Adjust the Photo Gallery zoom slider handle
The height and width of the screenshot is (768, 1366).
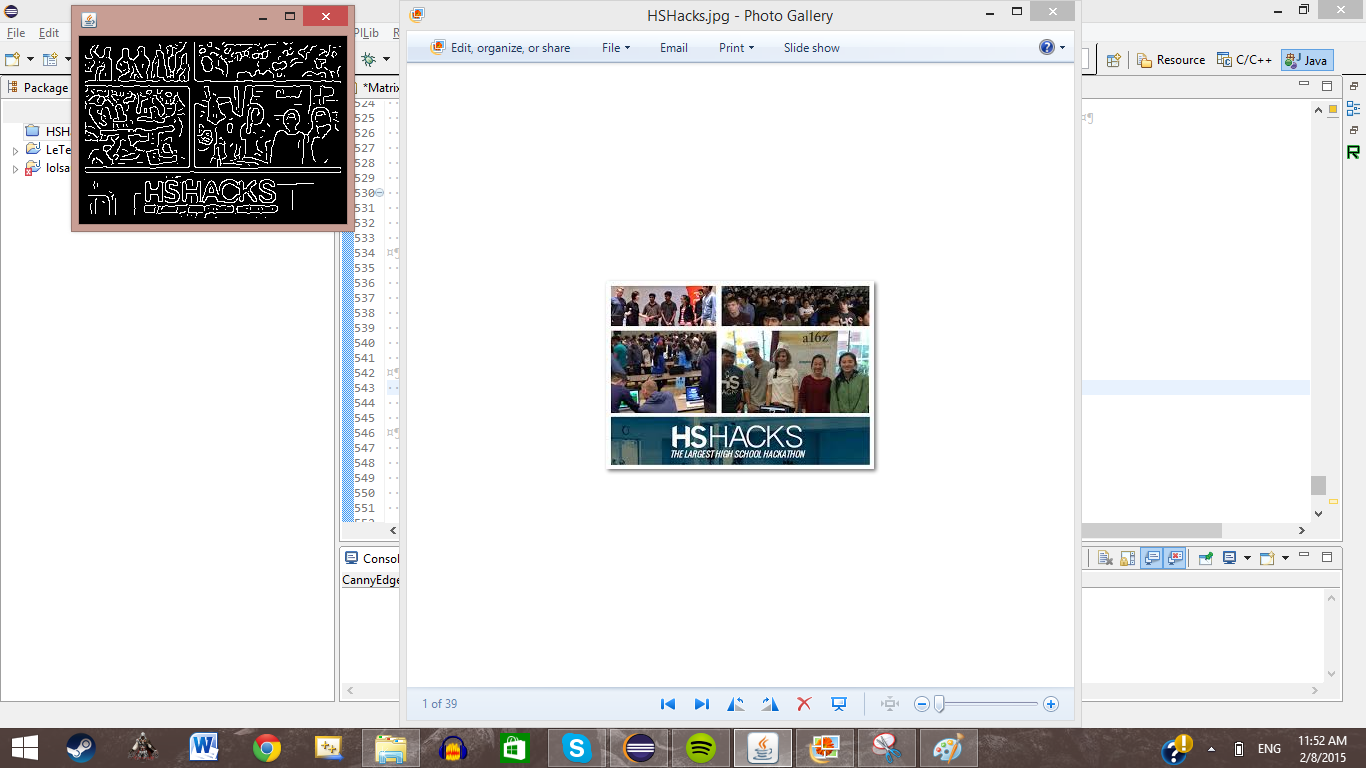coord(939,704)
